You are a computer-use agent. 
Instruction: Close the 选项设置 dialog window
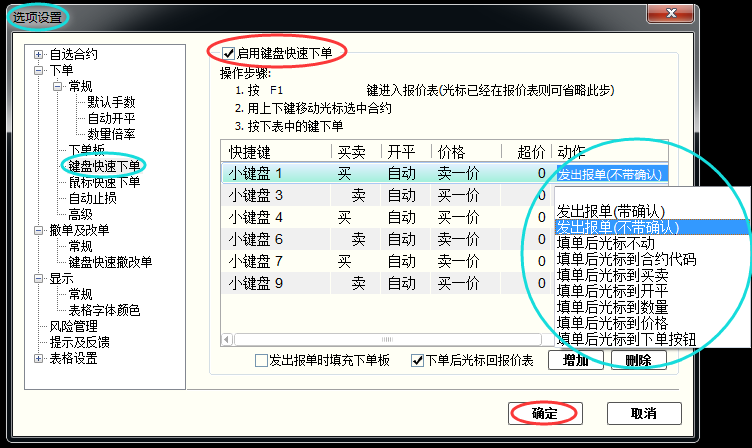pyautogui.click(x=670, y=13)
